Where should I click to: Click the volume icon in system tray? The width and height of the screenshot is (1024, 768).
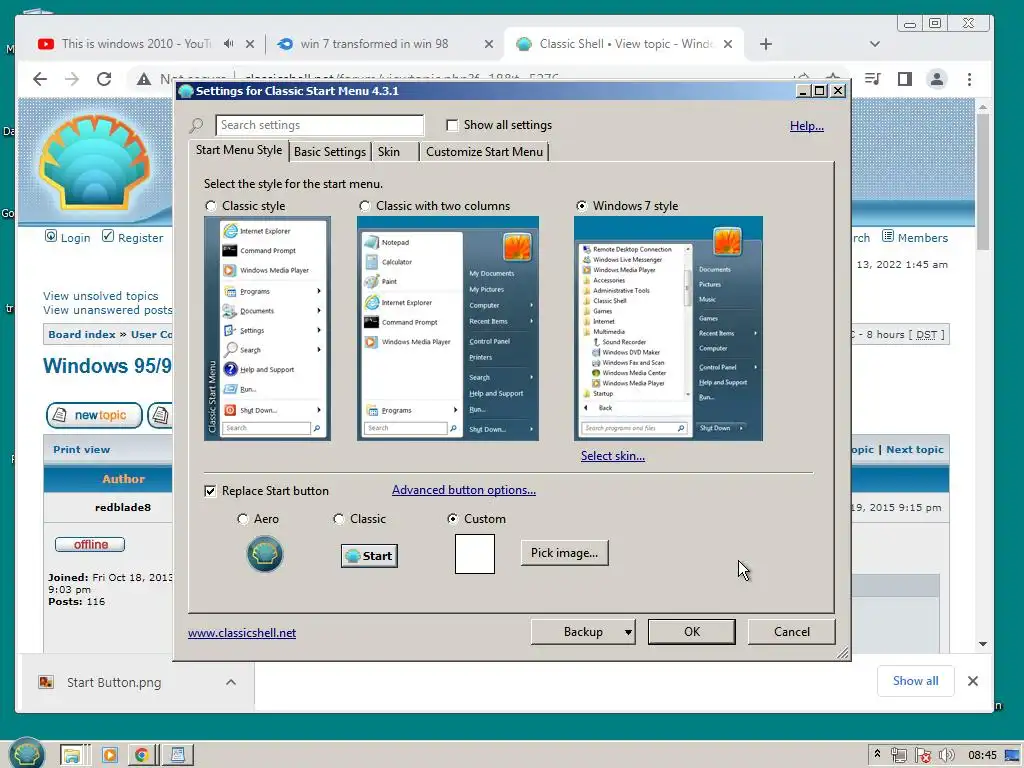point(946,755)
